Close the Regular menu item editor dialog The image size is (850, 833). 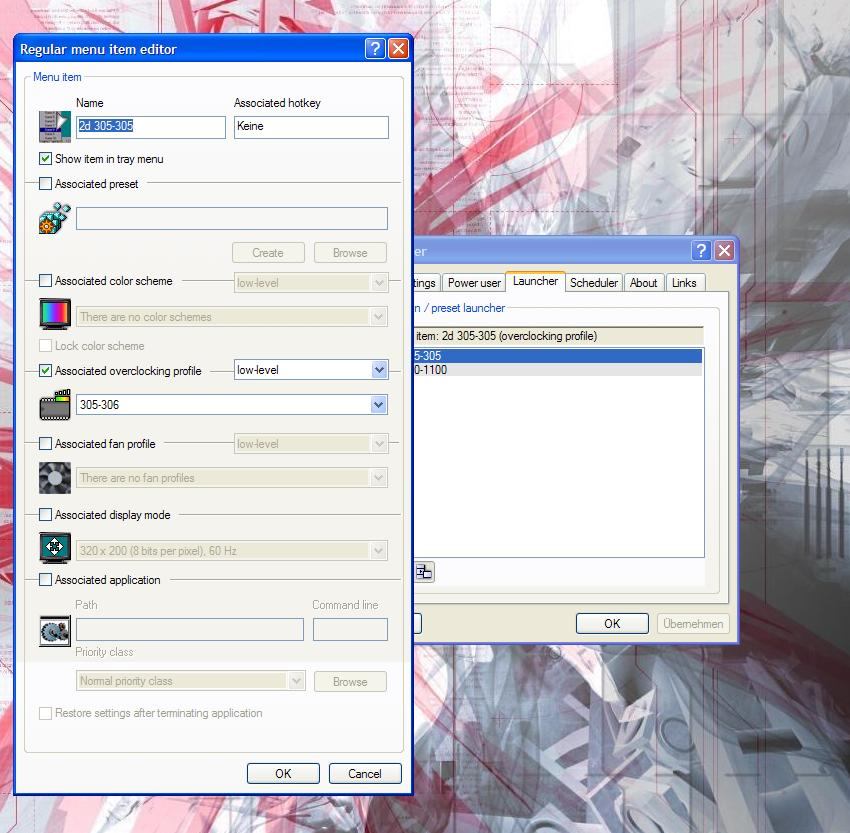pyautogui.click(x=398, y=49)
